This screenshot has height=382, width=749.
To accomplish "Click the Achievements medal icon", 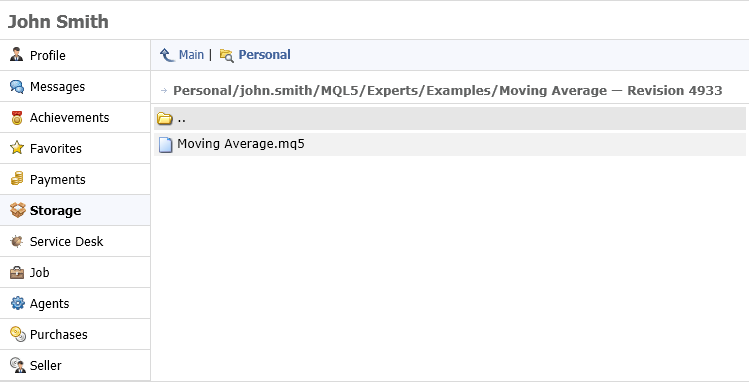I will (x=17, y=117).
